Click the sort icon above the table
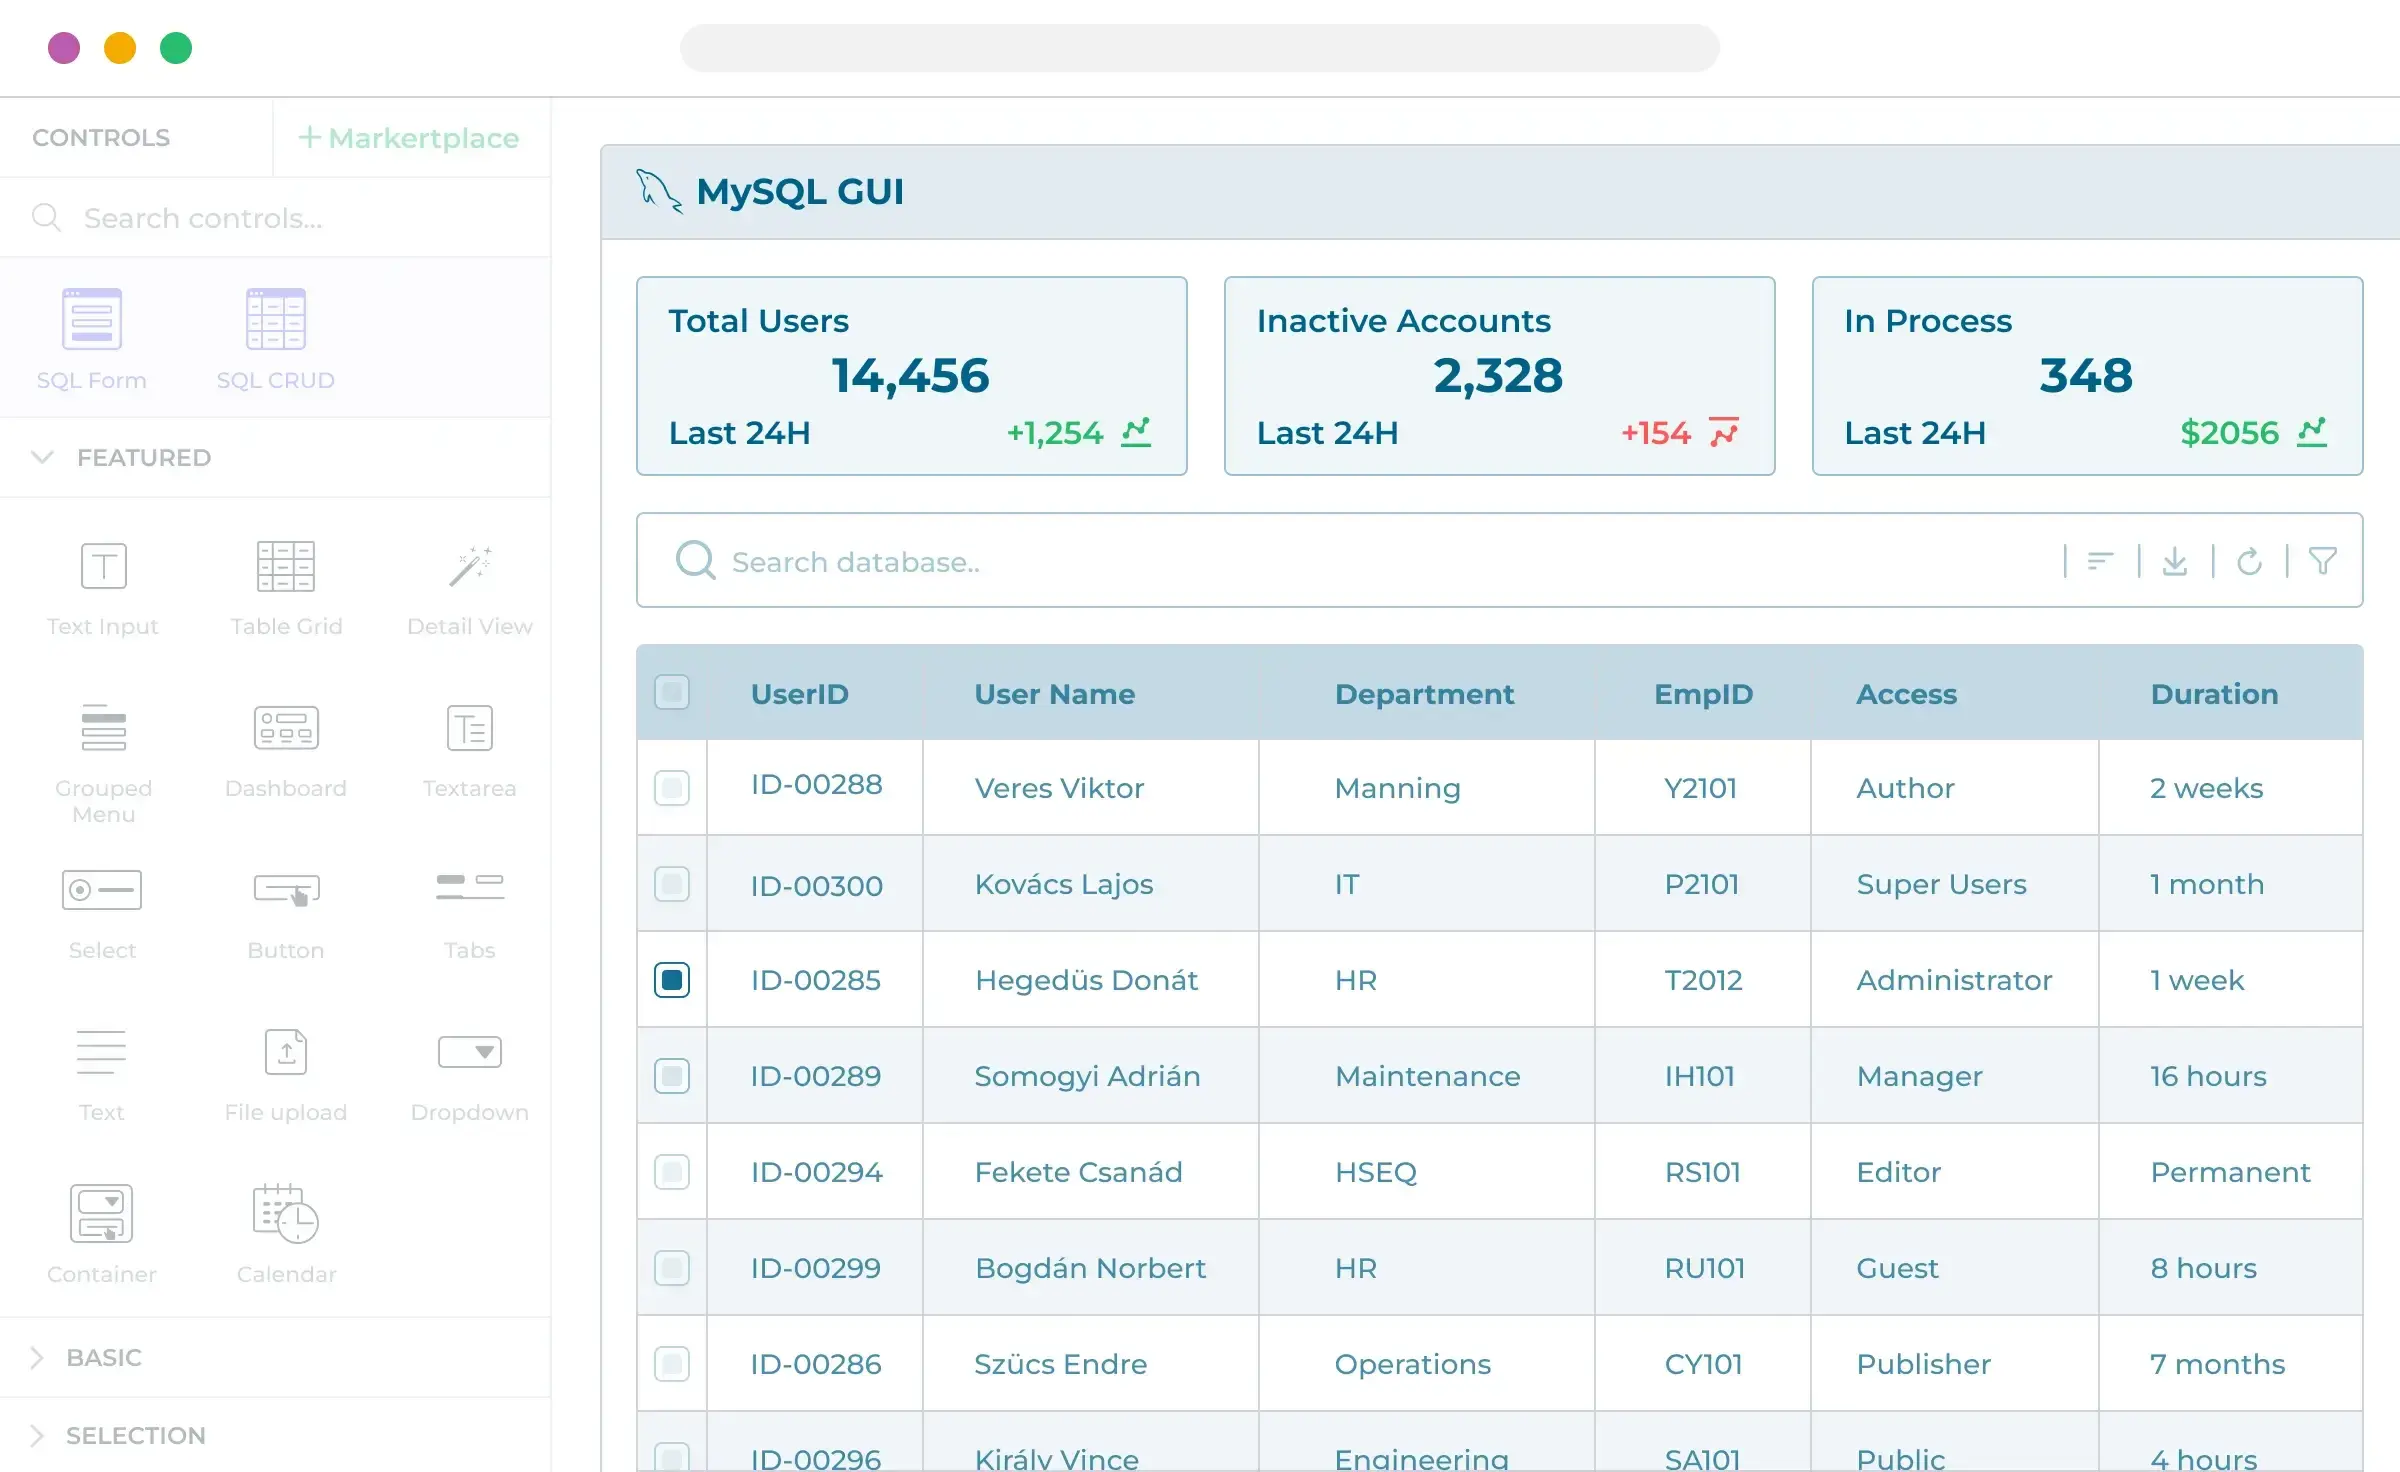 [x=2100, y=560]
